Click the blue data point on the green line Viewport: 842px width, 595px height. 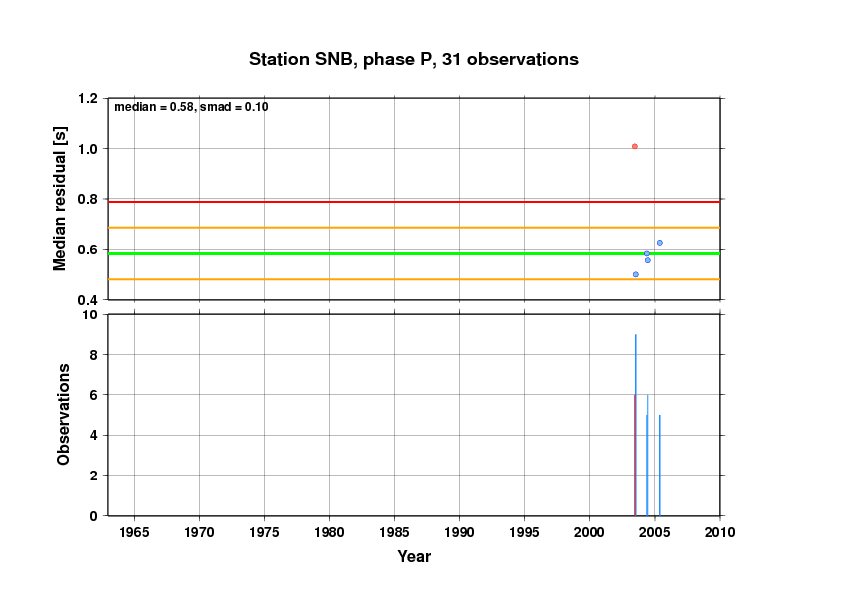pos(647,253)
